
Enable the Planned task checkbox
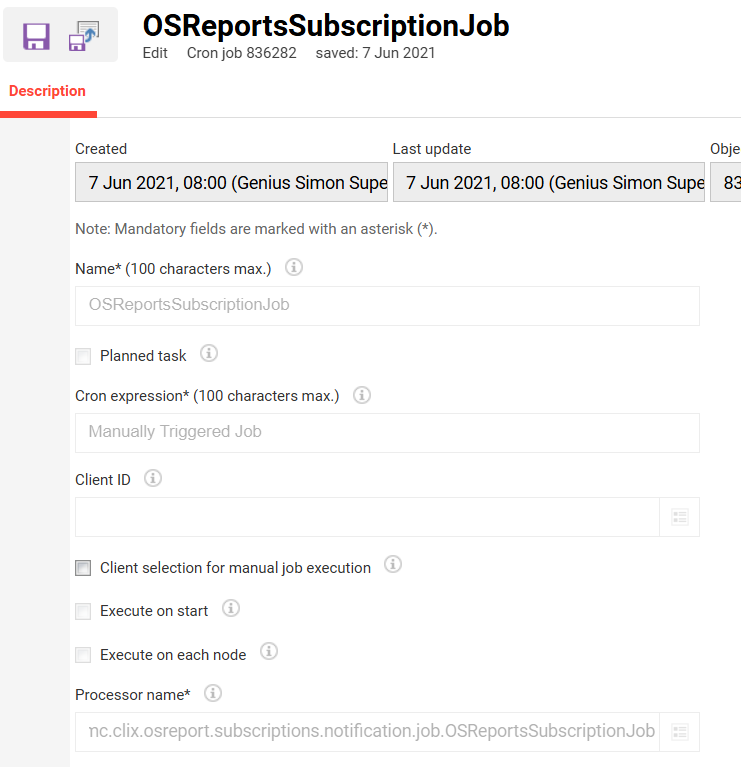(83, 356)
